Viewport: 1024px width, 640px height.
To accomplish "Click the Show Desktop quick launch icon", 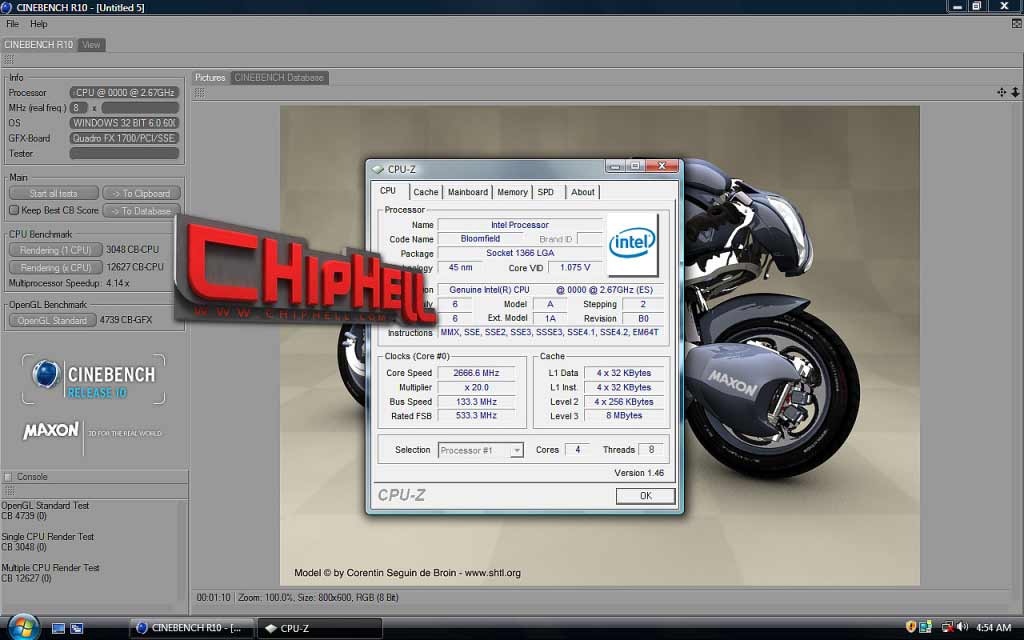I will pos(58,628).
